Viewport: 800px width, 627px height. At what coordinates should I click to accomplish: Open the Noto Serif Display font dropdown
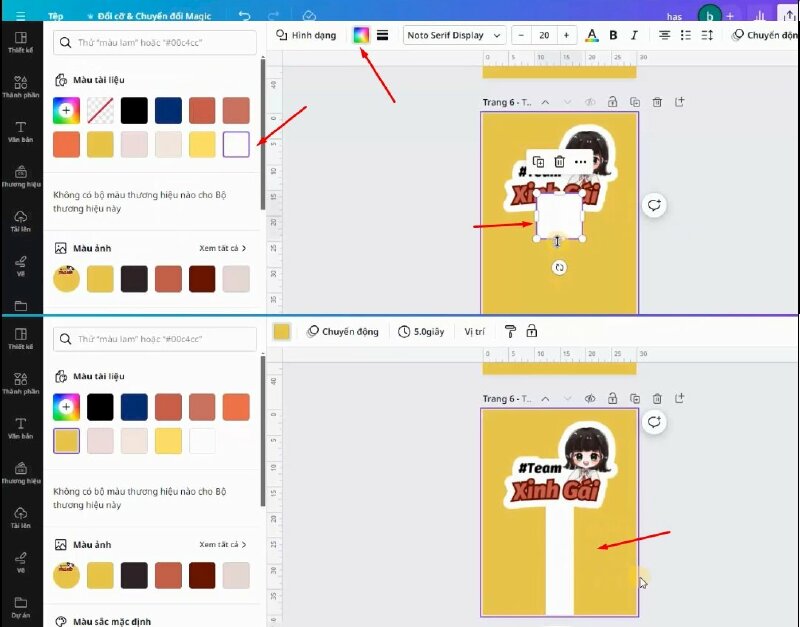(x=454, y=35)
